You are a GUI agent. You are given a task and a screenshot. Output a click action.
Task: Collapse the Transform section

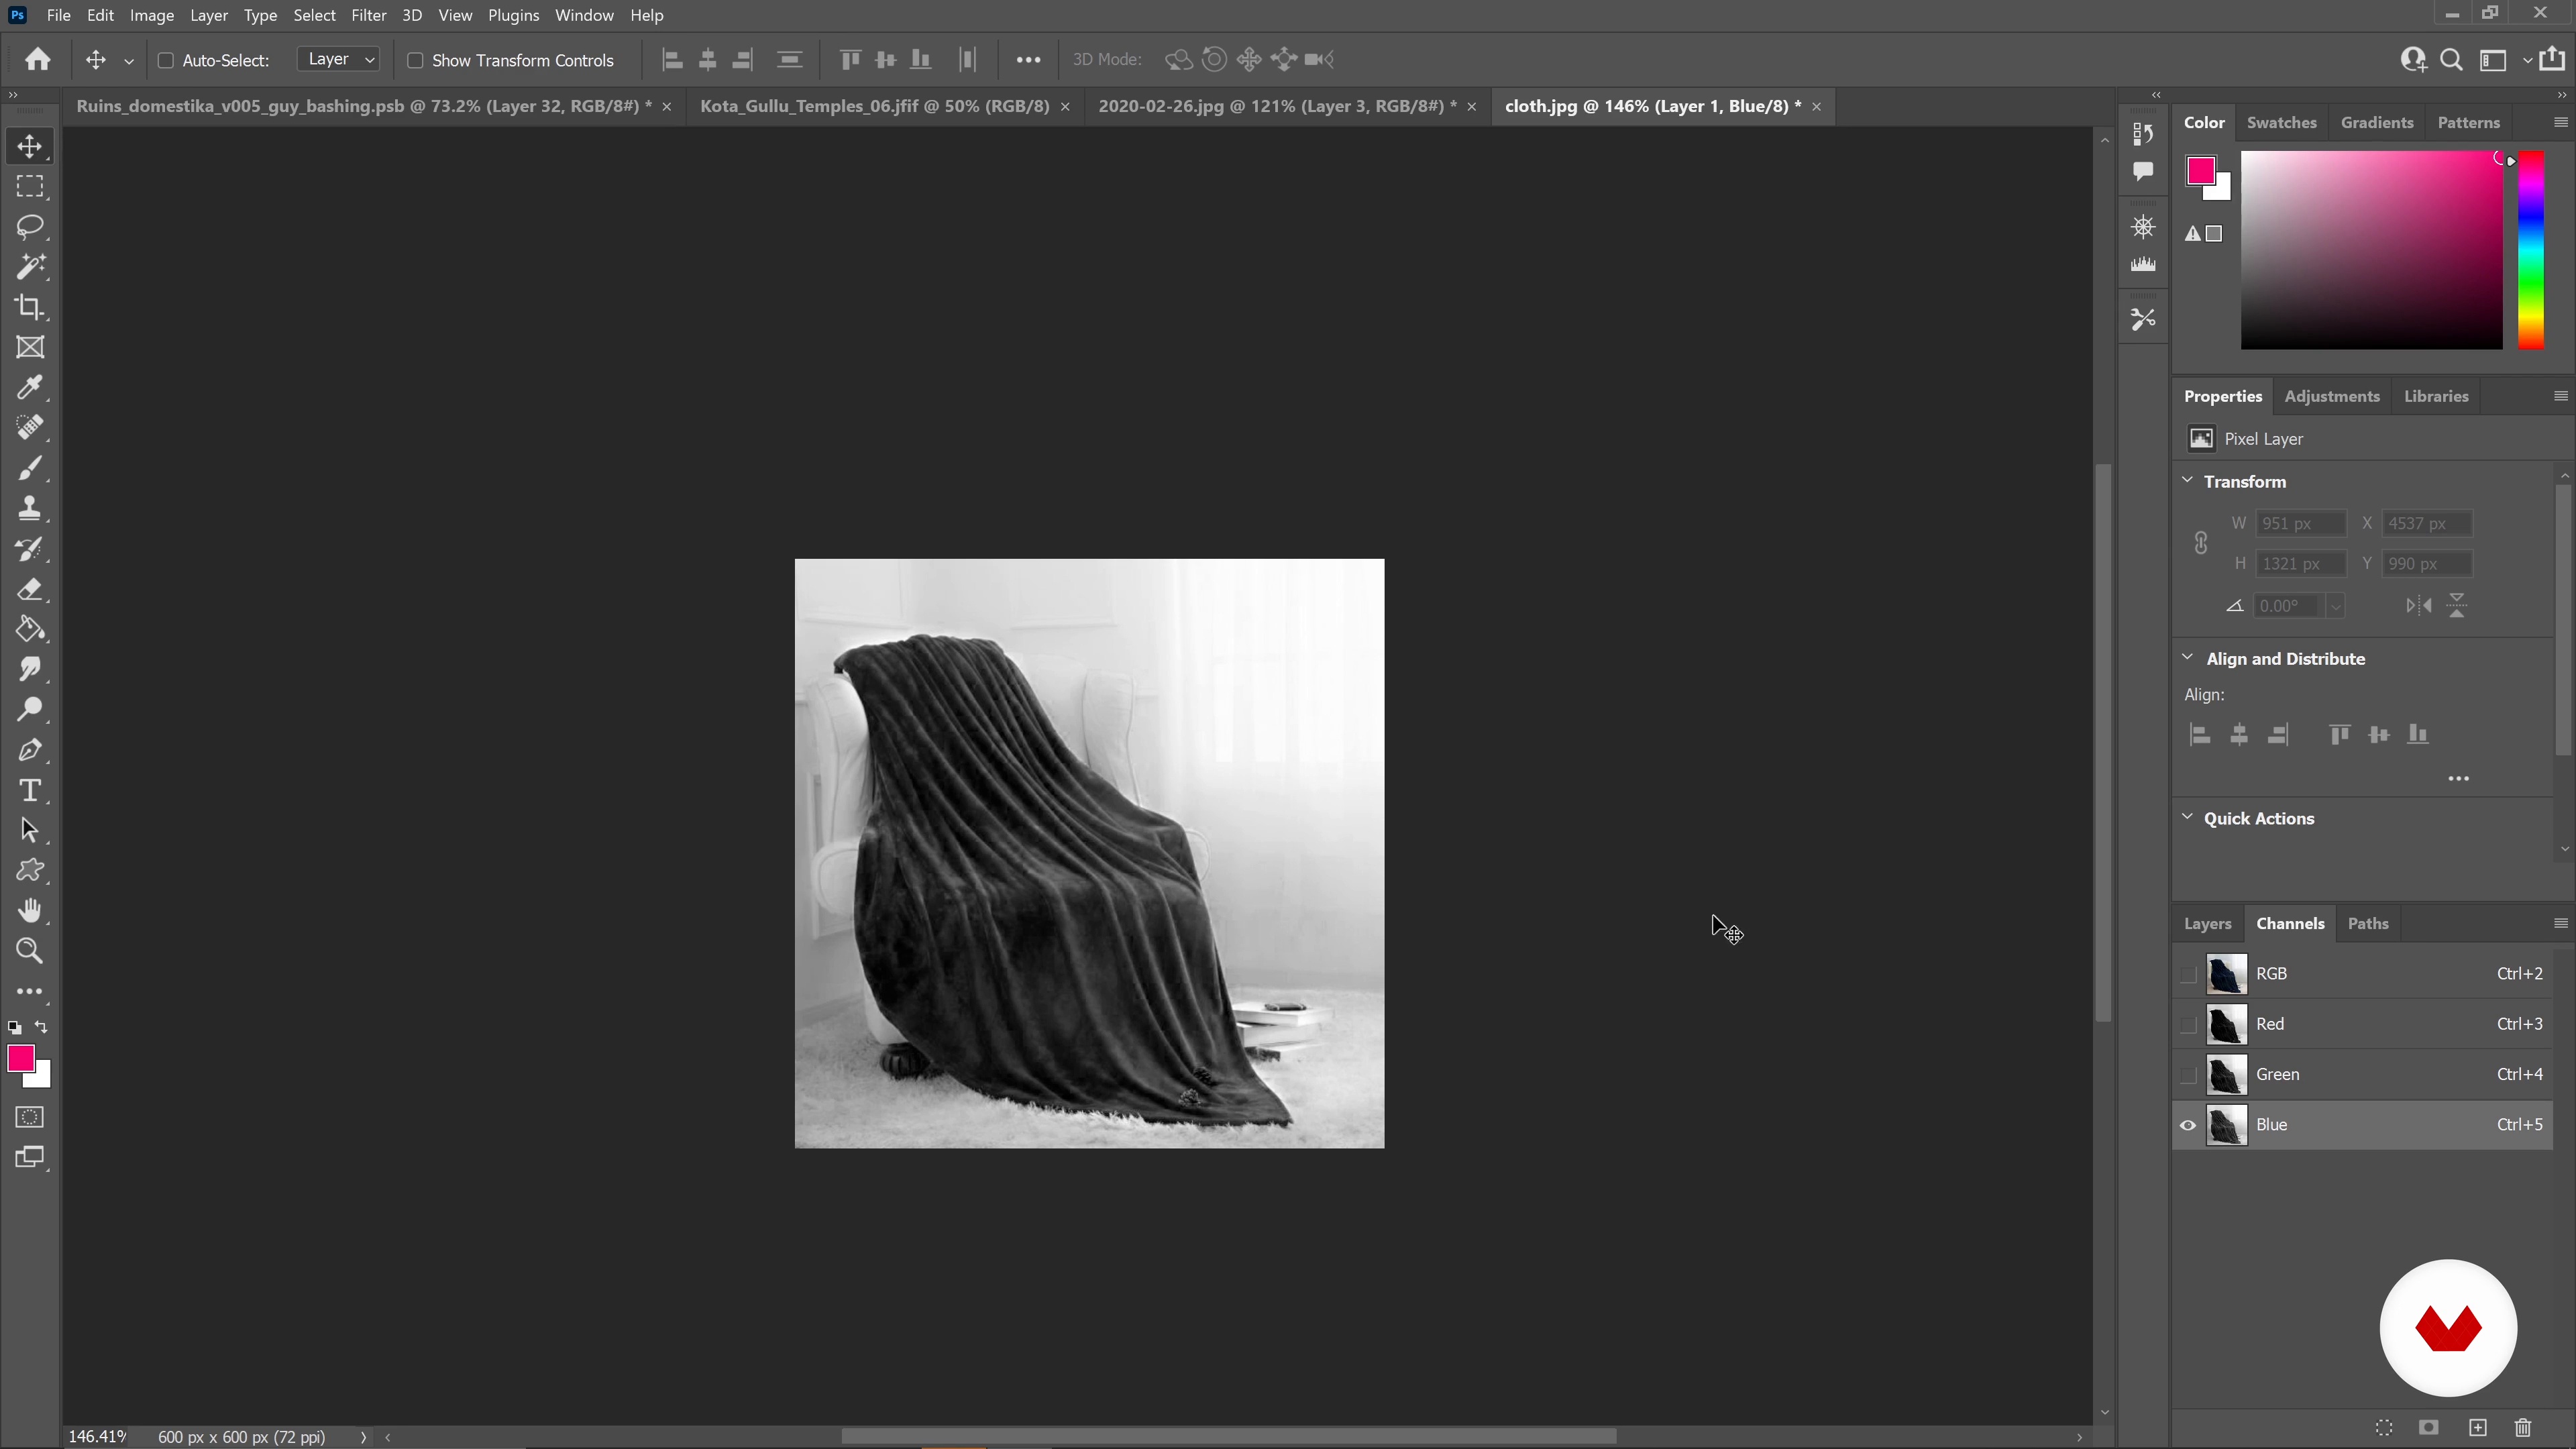(x=2188, y=481)
